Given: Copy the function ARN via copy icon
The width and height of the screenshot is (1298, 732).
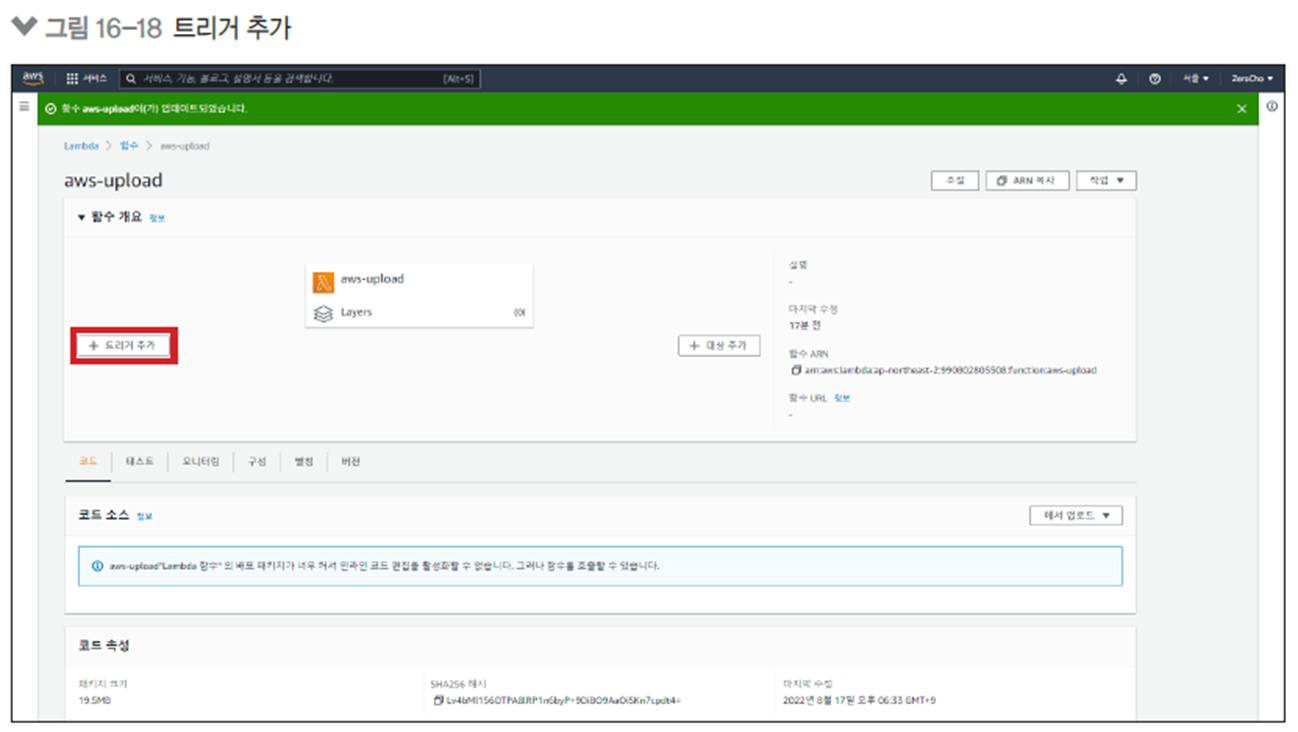Looking at the screenshot, I should [794, 370].
